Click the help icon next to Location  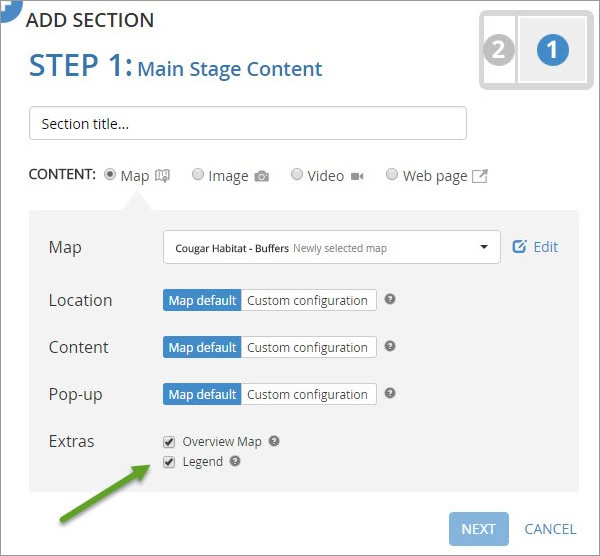390,299
